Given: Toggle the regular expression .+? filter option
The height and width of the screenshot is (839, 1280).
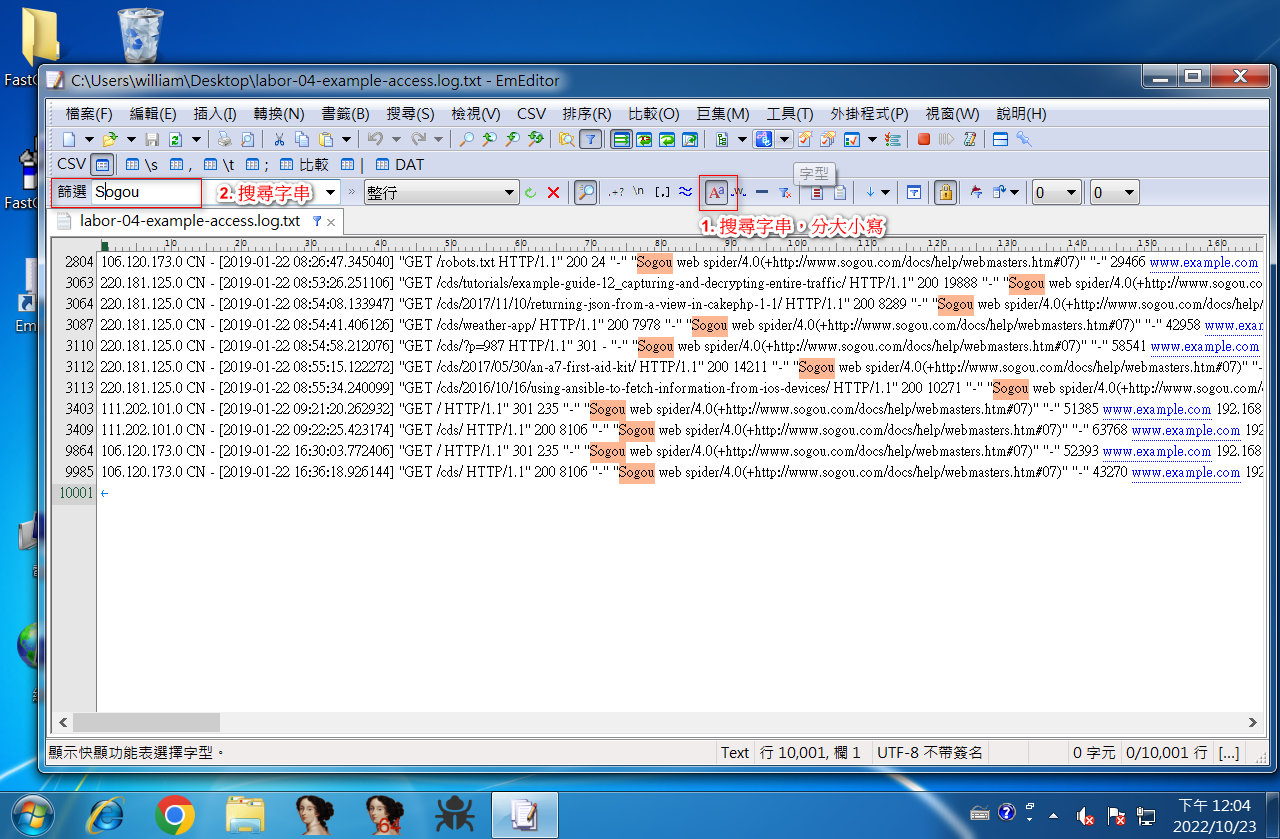Looking at the screenshot, I should [618, 192].
